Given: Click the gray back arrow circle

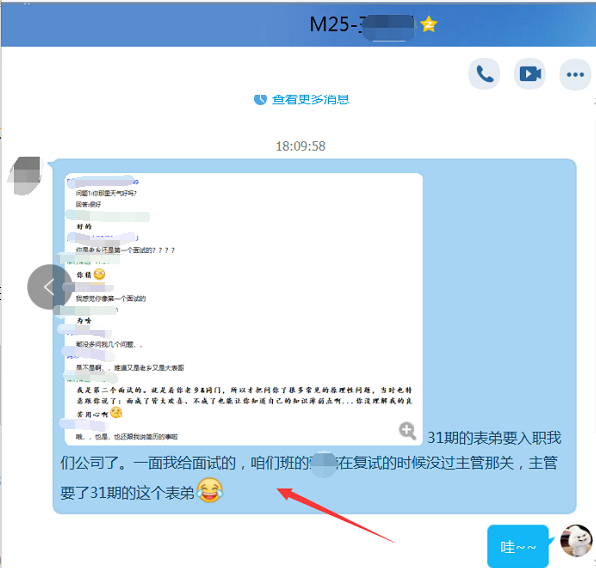Looking at the screenshot, I should pyautogui.click(x=49, y=287).
